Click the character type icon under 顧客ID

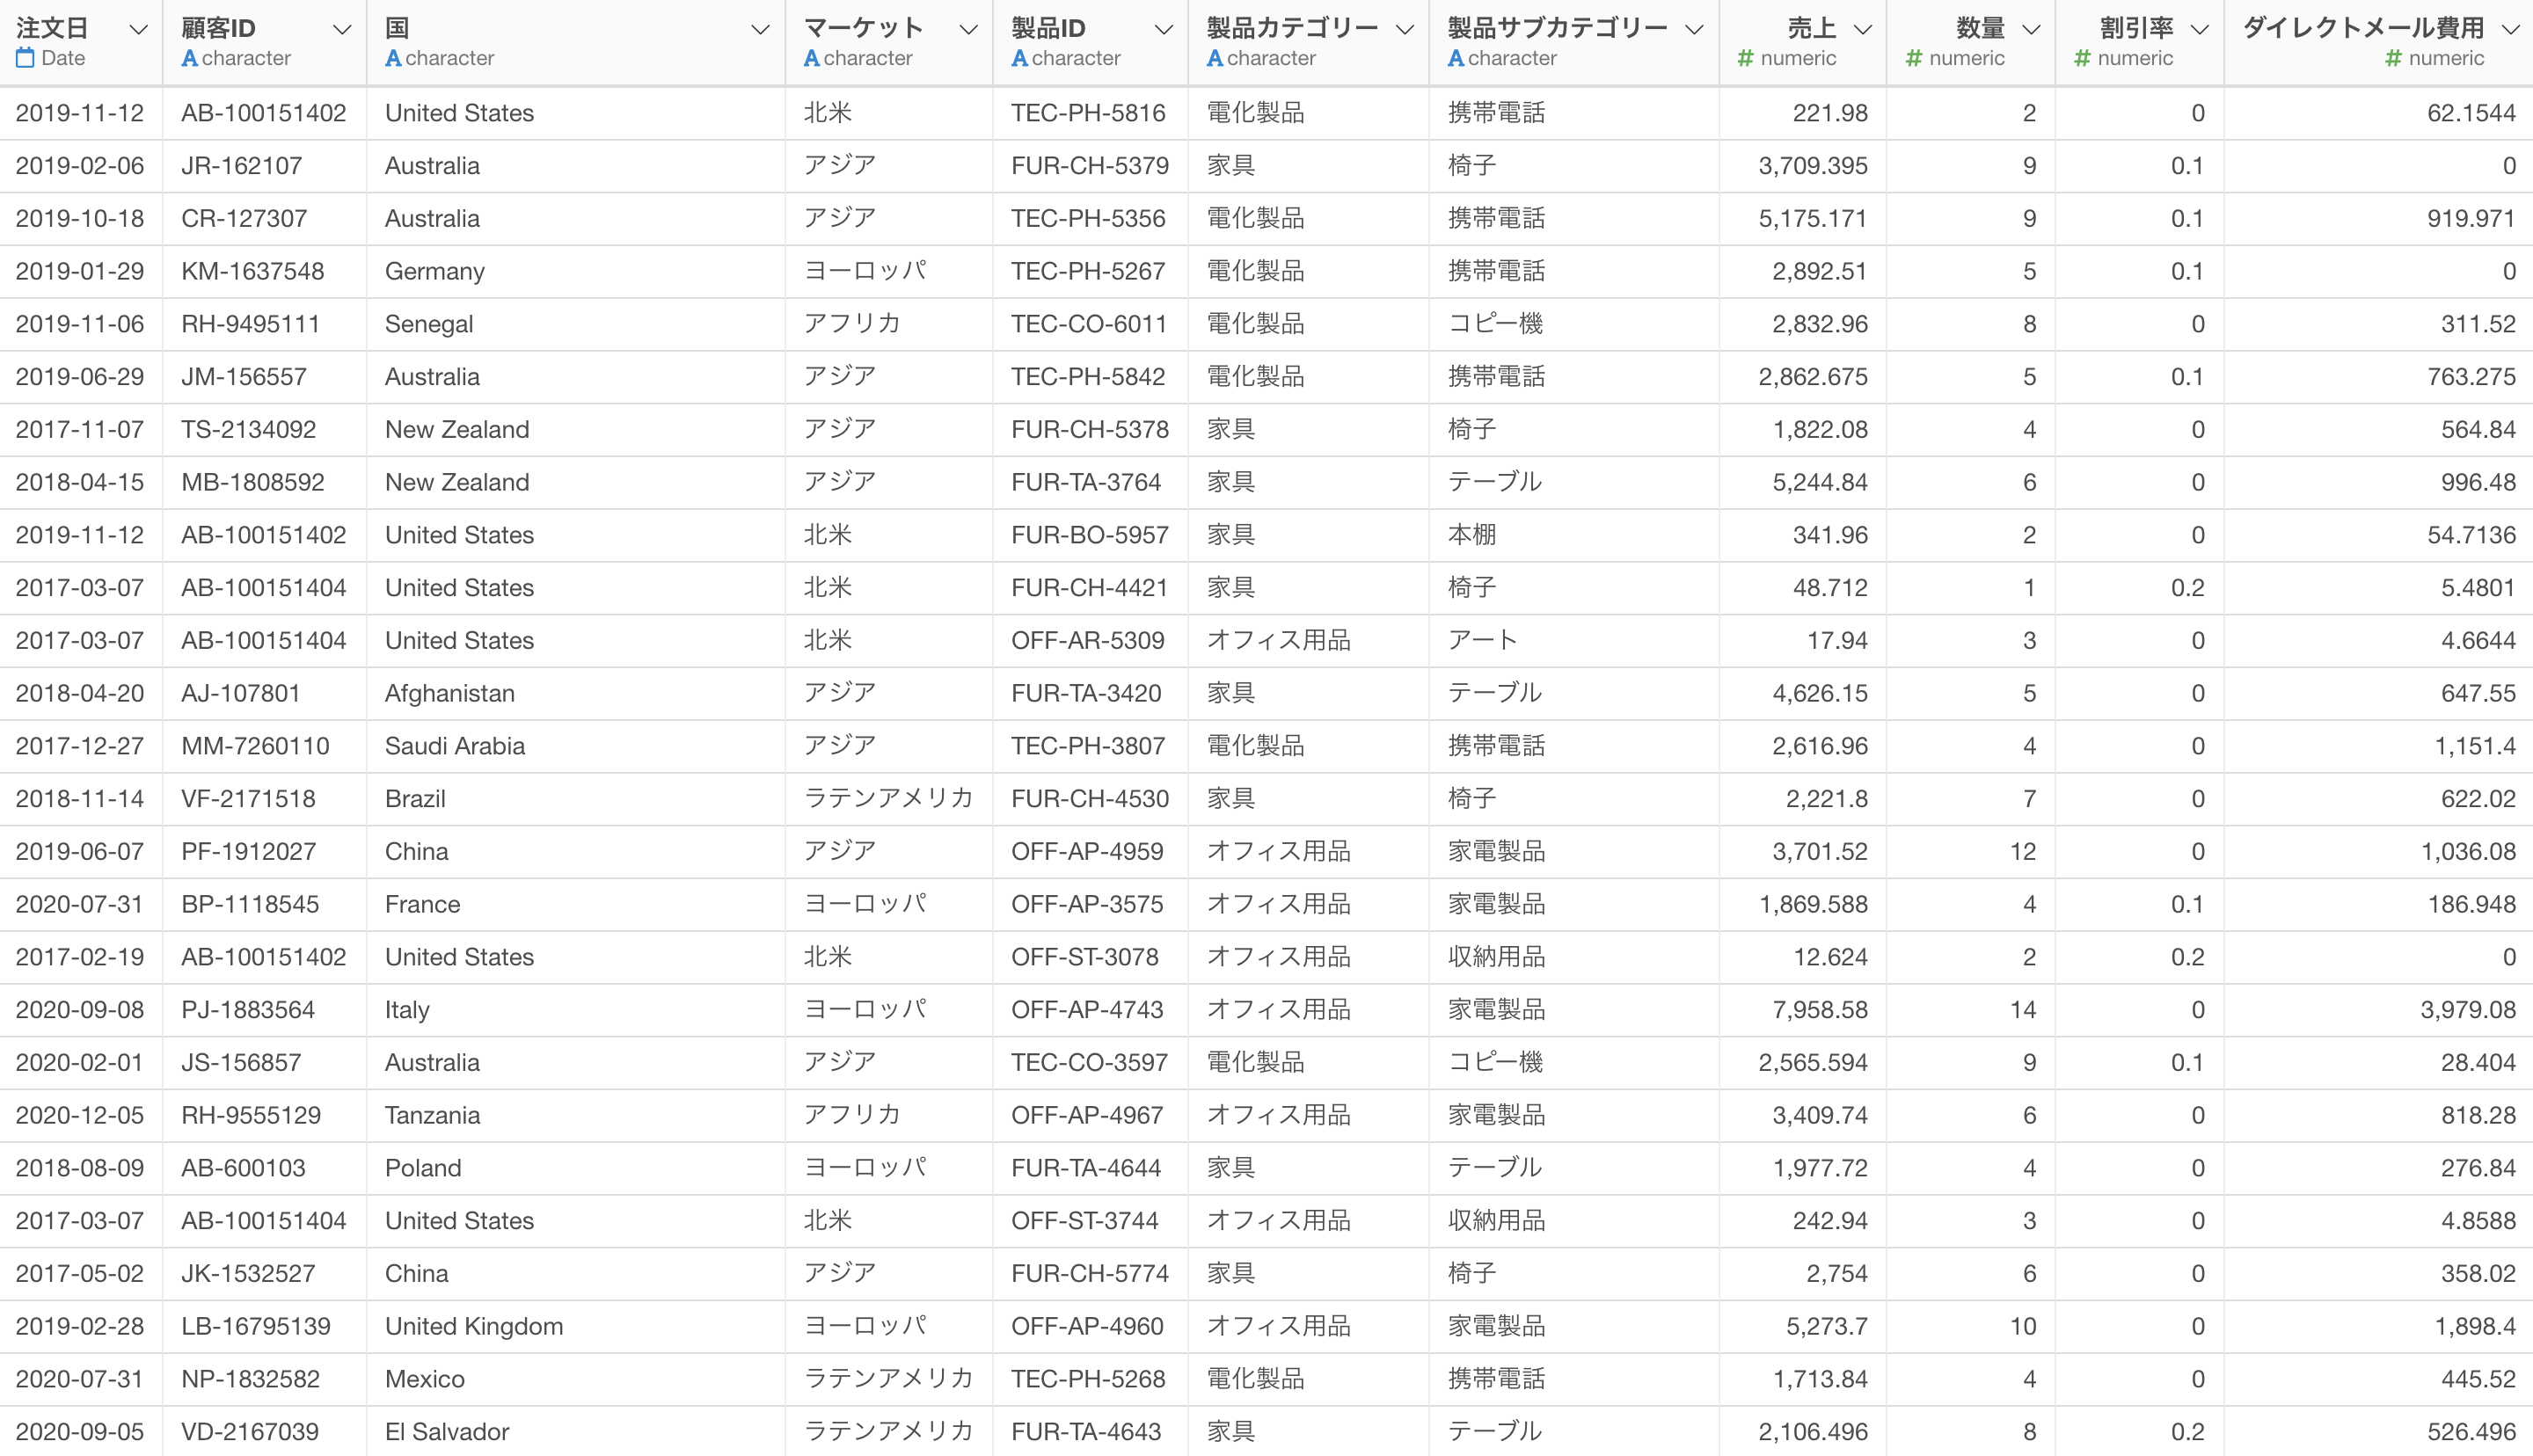click(189, 58)
